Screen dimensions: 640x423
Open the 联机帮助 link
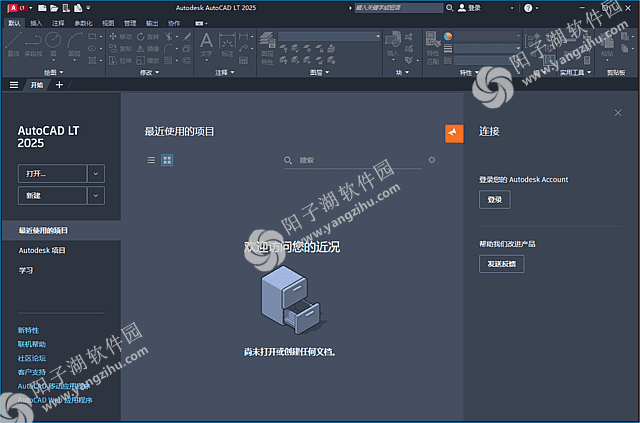(32, 344)
